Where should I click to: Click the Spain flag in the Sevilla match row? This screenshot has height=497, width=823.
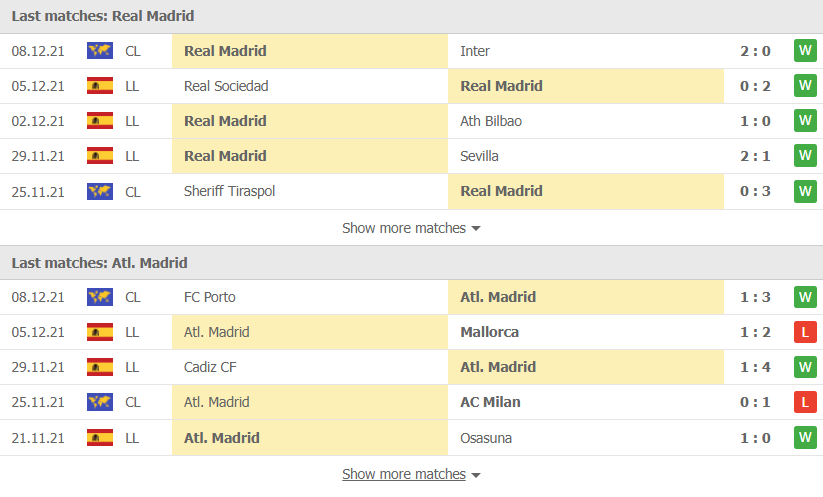100,156
